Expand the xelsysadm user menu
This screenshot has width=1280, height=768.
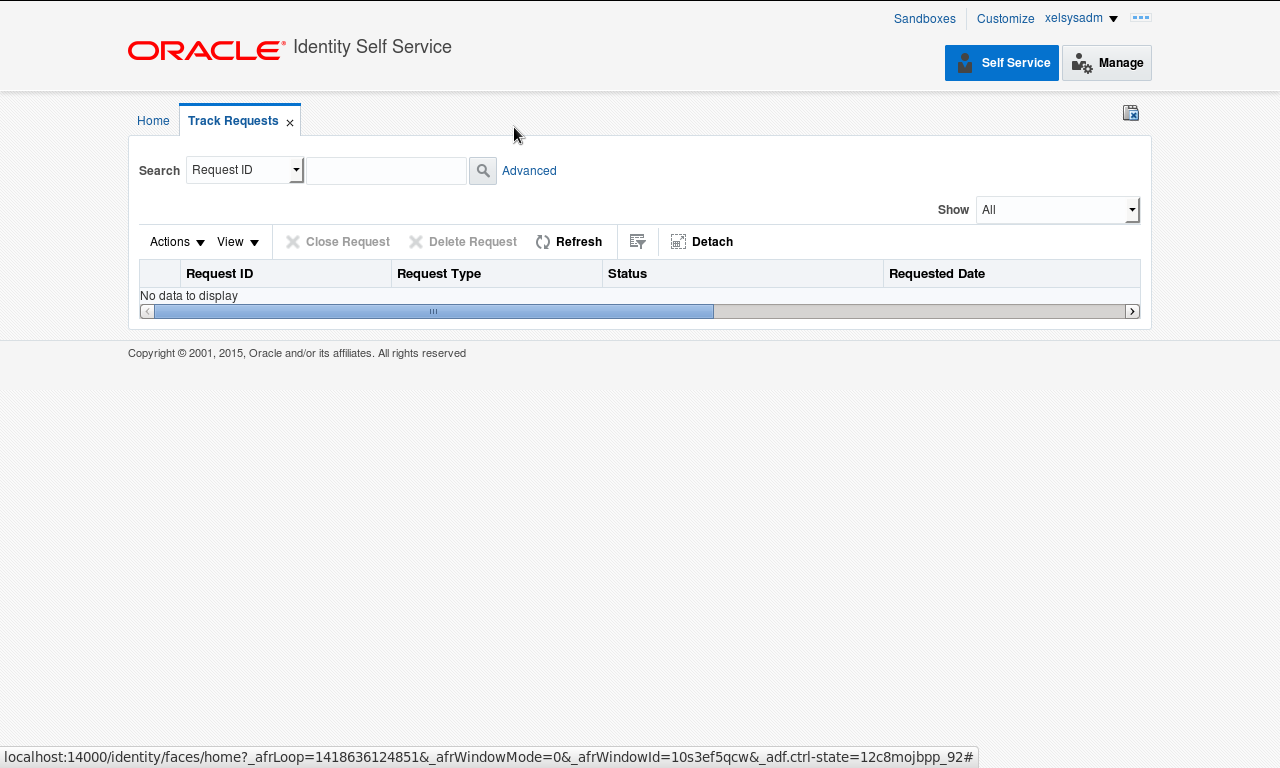point(1112,18)
